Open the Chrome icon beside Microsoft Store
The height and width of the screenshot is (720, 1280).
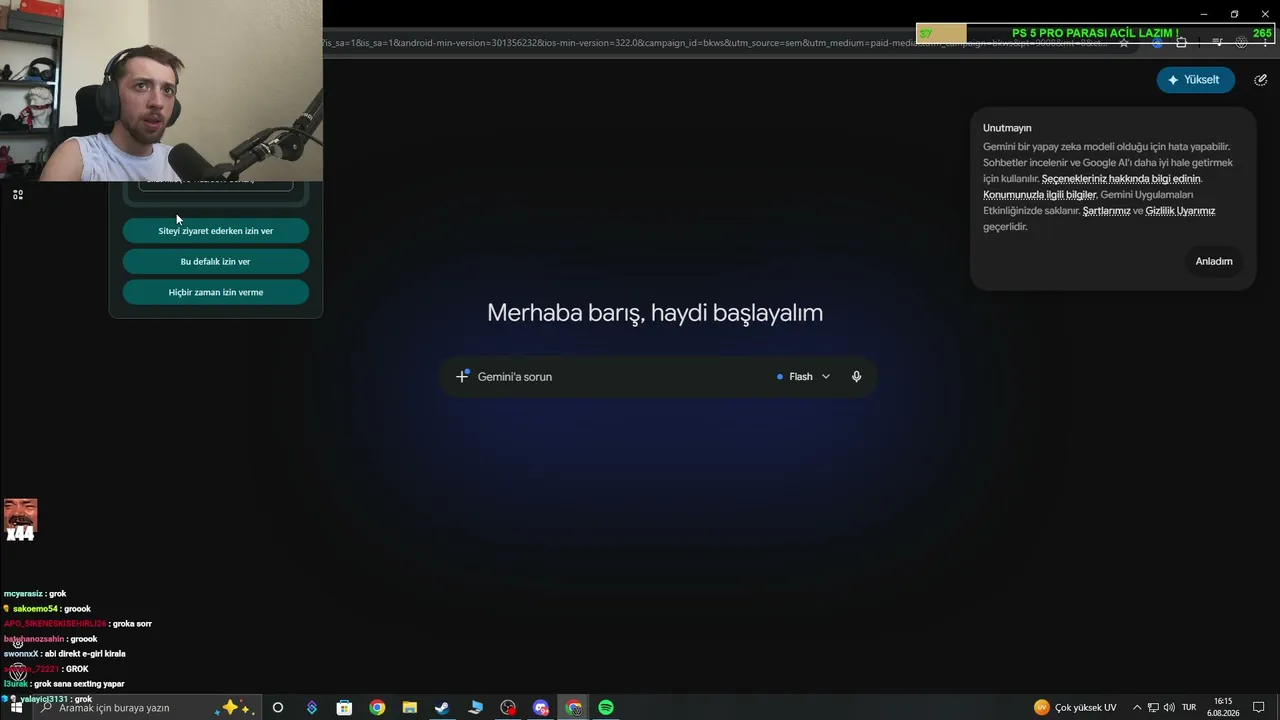[x=377, y=708]
